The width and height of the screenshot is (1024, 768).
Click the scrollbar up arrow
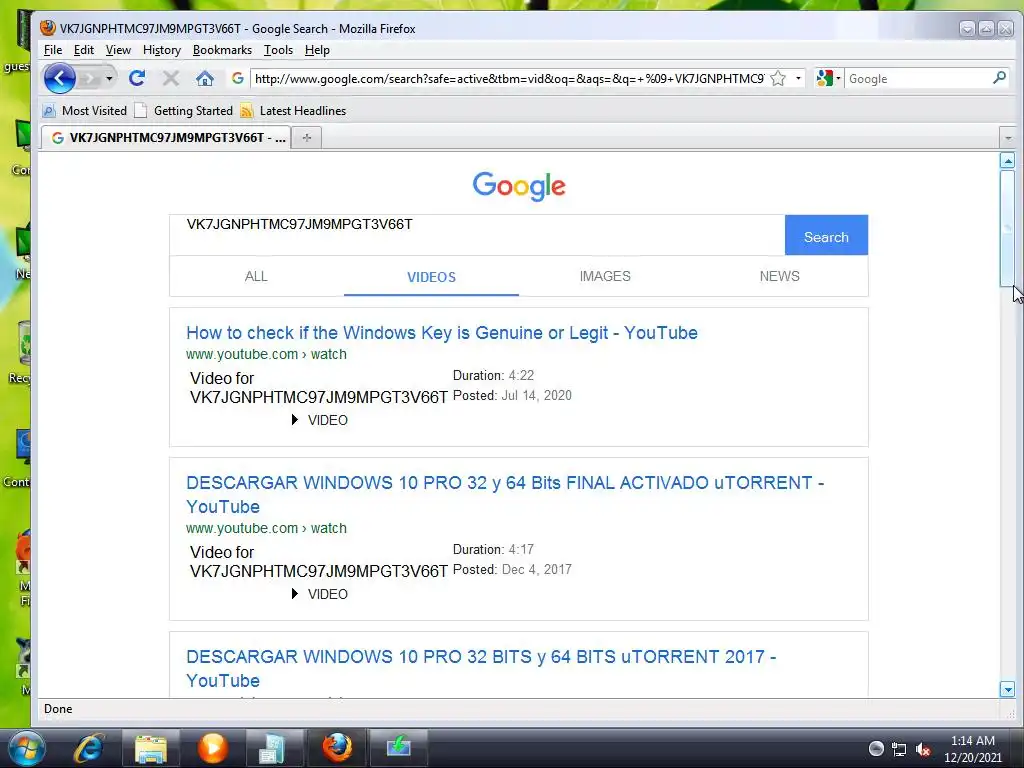1007,161
